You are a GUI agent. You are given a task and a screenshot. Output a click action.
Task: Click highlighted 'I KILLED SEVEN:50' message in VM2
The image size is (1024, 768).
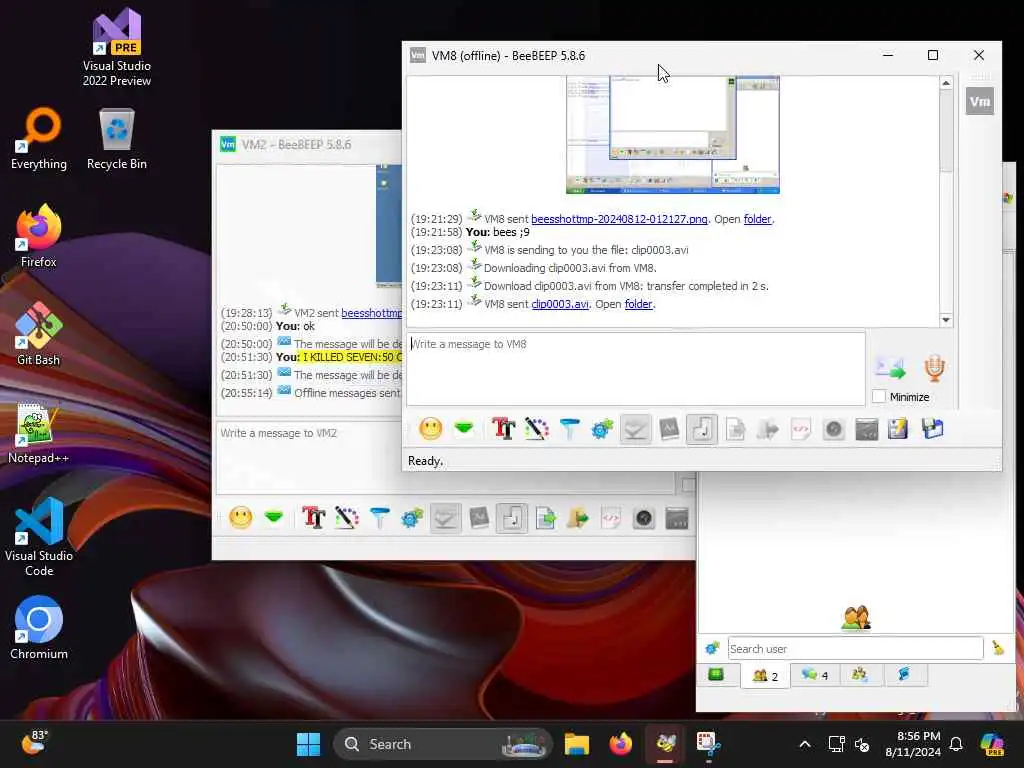click(x=352, y=357)
